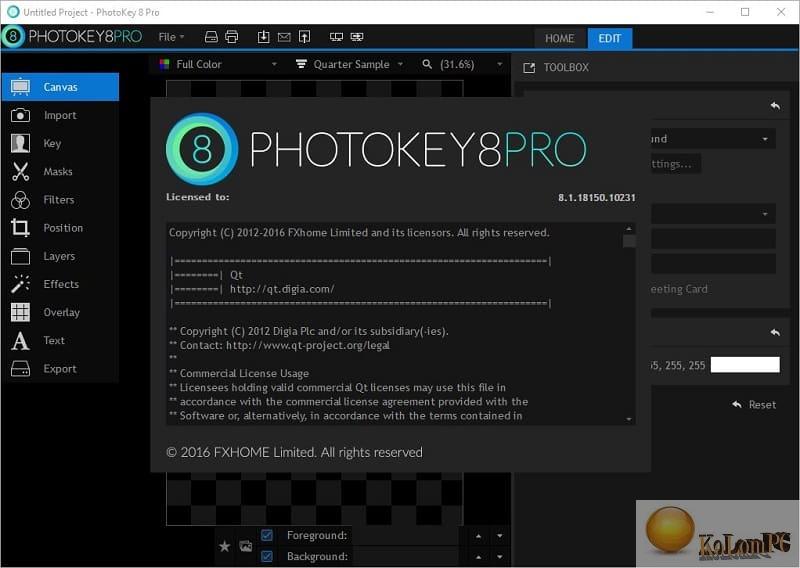Viewport: 800px width, 568px height.
Task: Click the 255, 255 color value field
Action: click(x=678, y=365)
